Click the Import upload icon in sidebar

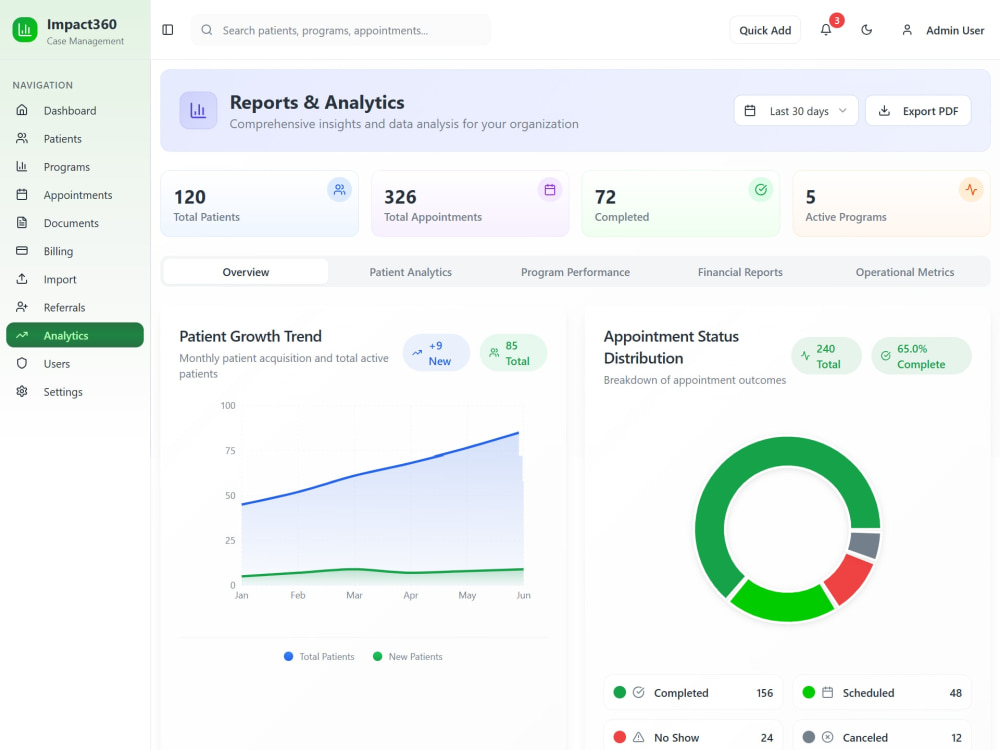click(x=22, y=279)
